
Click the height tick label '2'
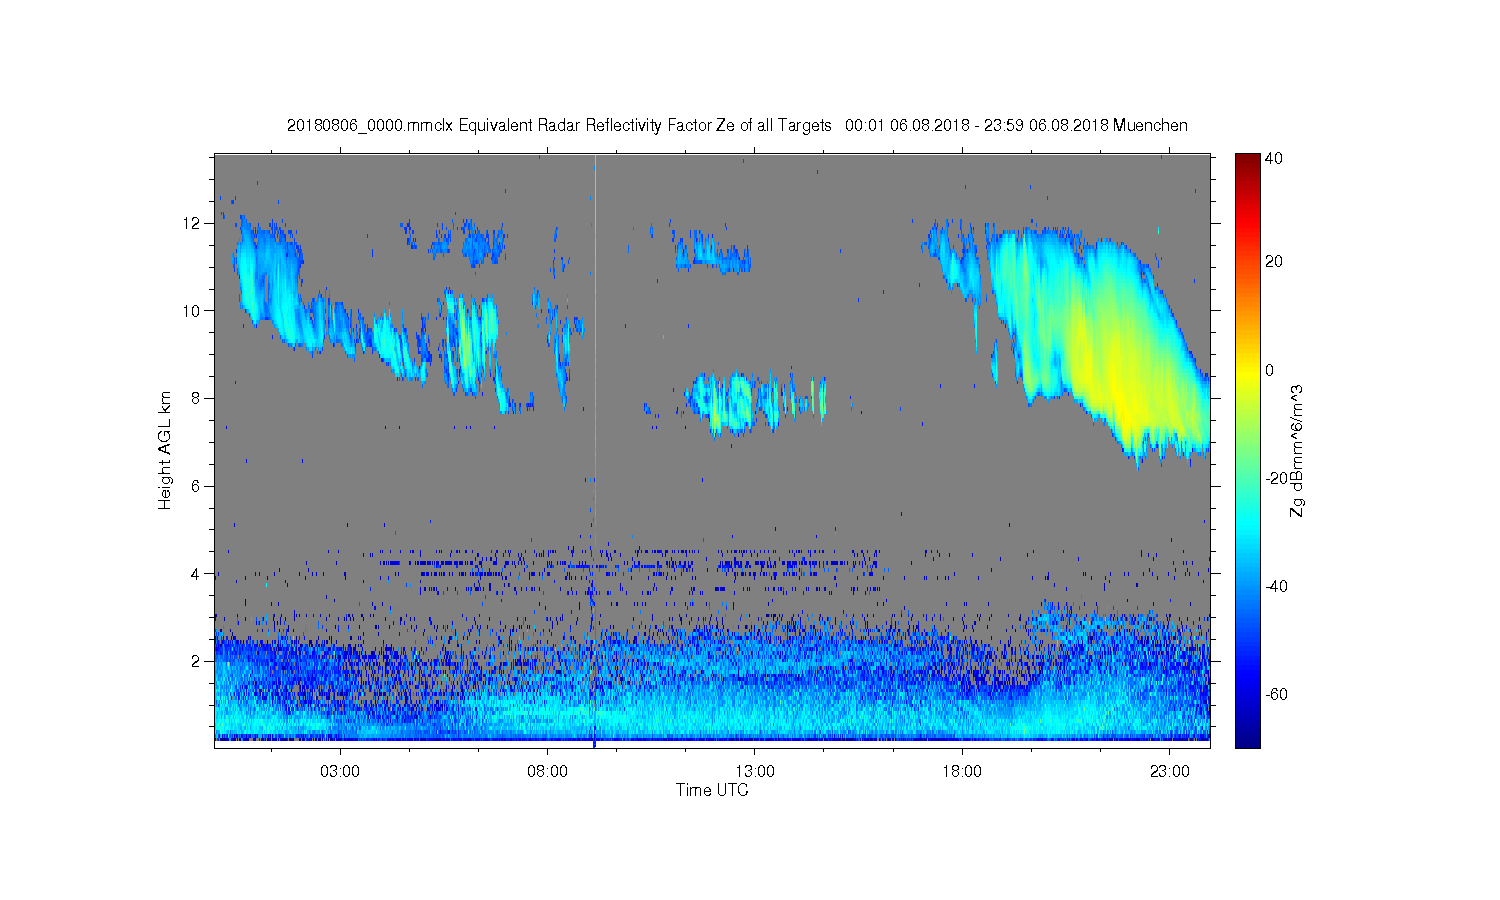pos(196,661)
